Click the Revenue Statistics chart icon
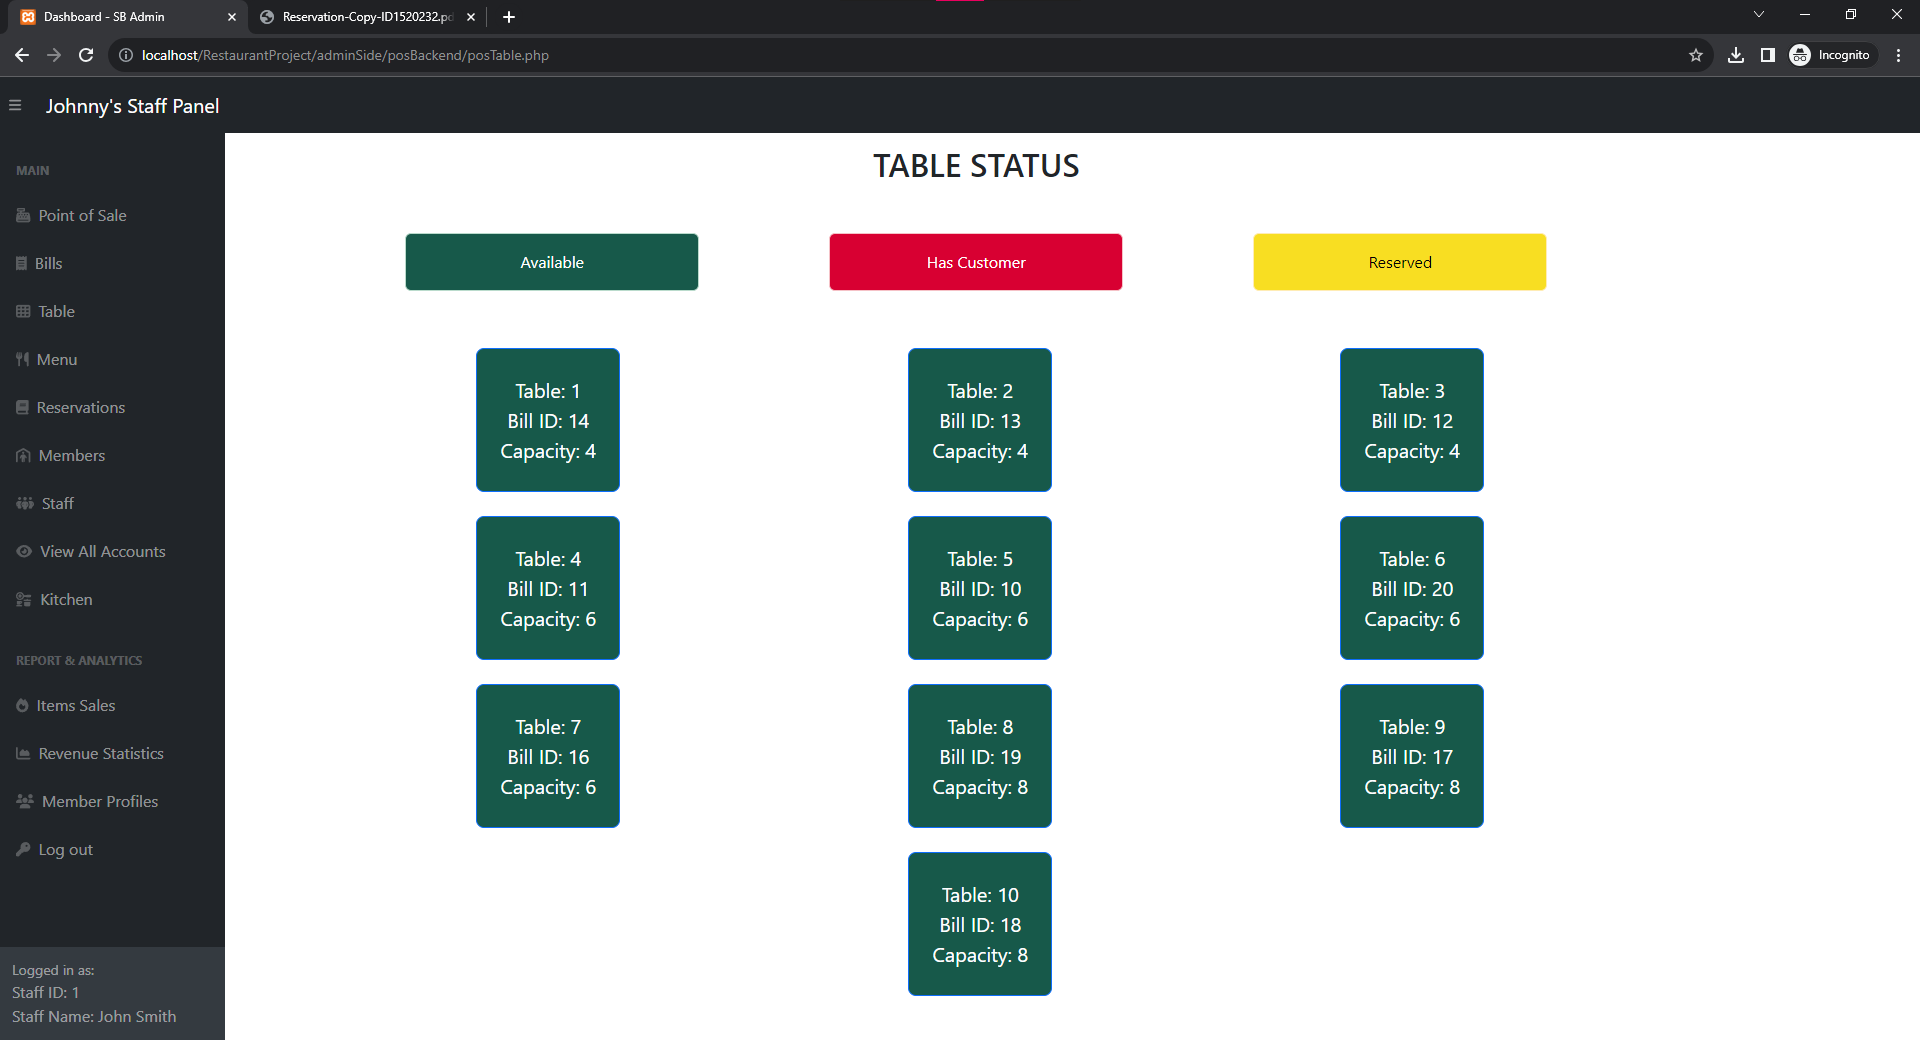Image resolution: width=1920 pixels, height=1040 pixels. point(23,753)
